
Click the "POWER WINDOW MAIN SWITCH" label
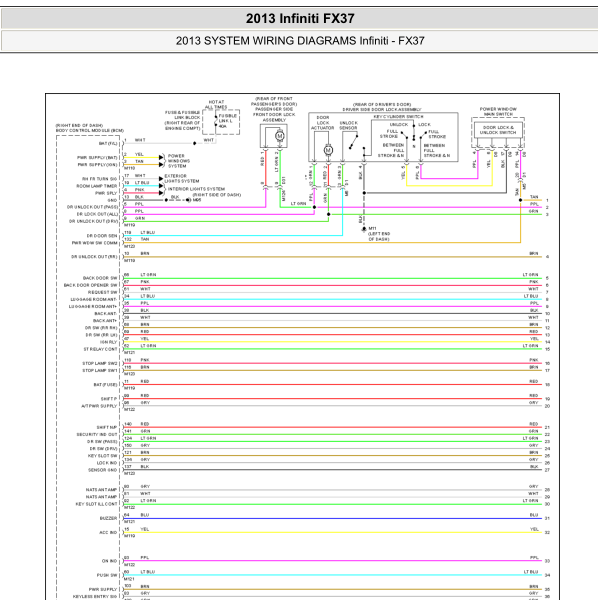pyautogui.click(x=498, y=111)
